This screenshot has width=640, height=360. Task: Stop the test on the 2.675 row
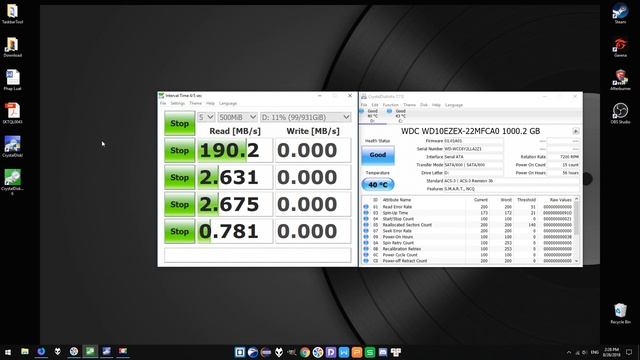pos(180,204)
